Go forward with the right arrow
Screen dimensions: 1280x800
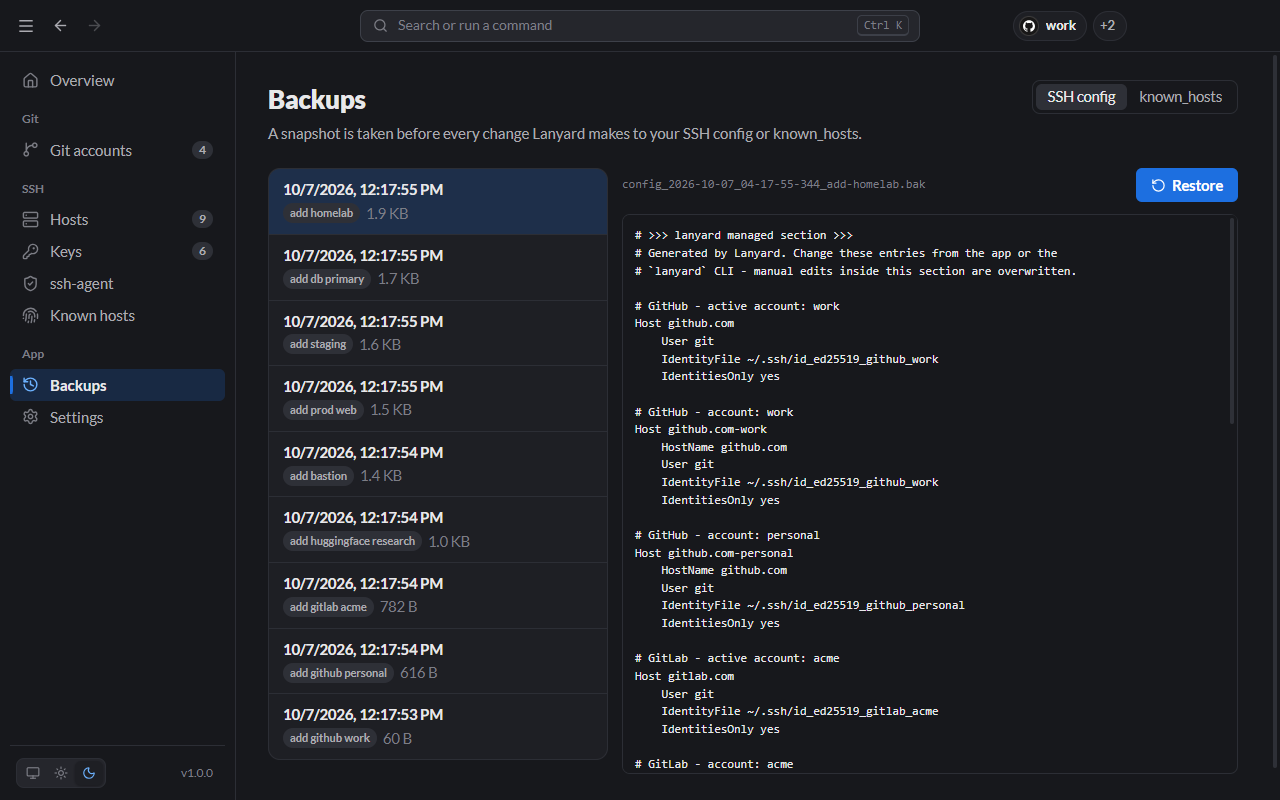(x=94, y=26)
